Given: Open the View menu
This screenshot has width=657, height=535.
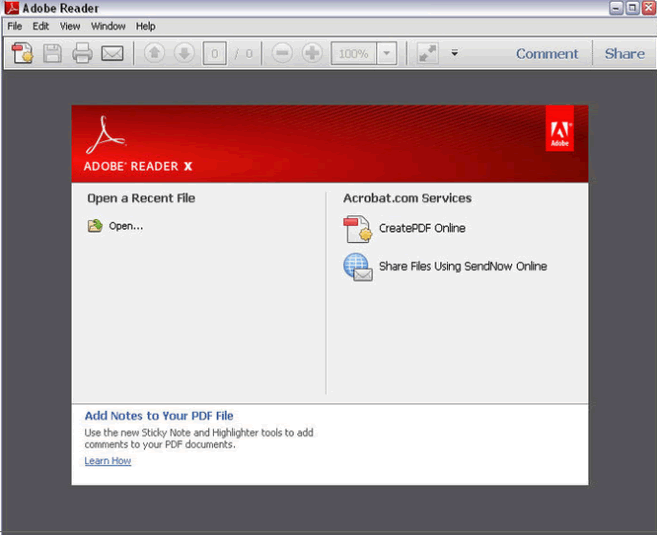Looking at the screenshot, I should (x=70, y=26).
